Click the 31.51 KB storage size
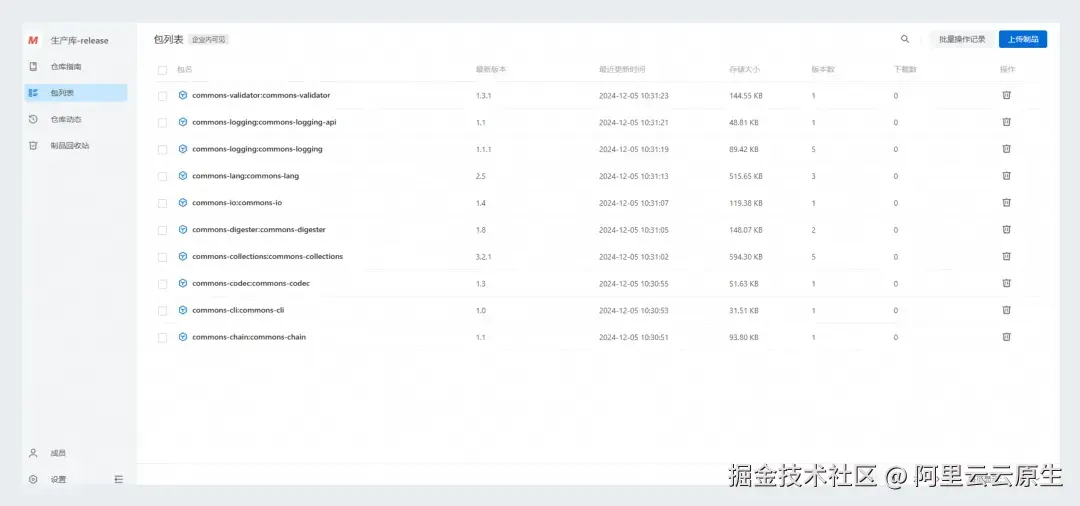Screen dimensions: 1080x506 [744, 310]
